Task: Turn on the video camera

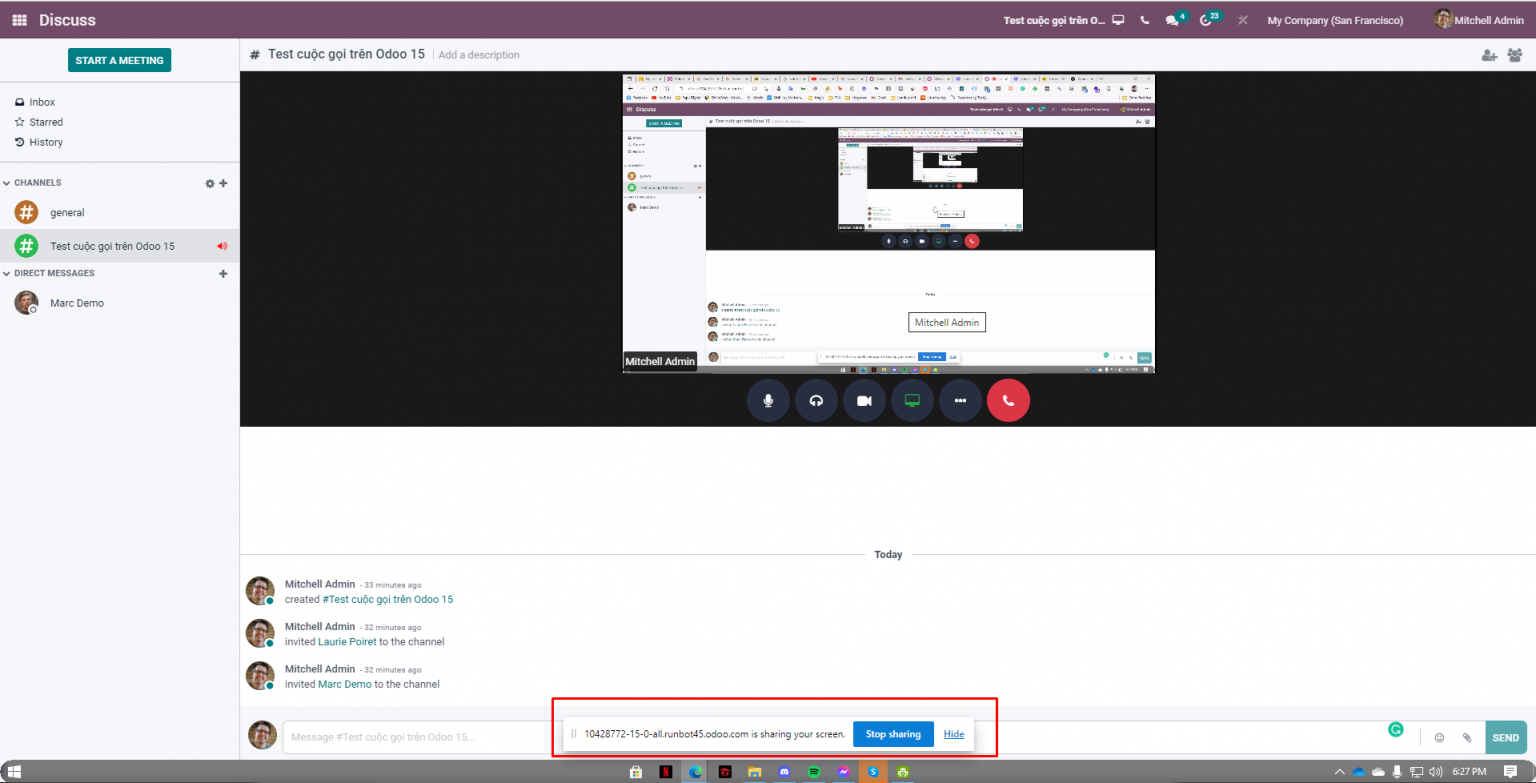Action: [x=864, y=401]
